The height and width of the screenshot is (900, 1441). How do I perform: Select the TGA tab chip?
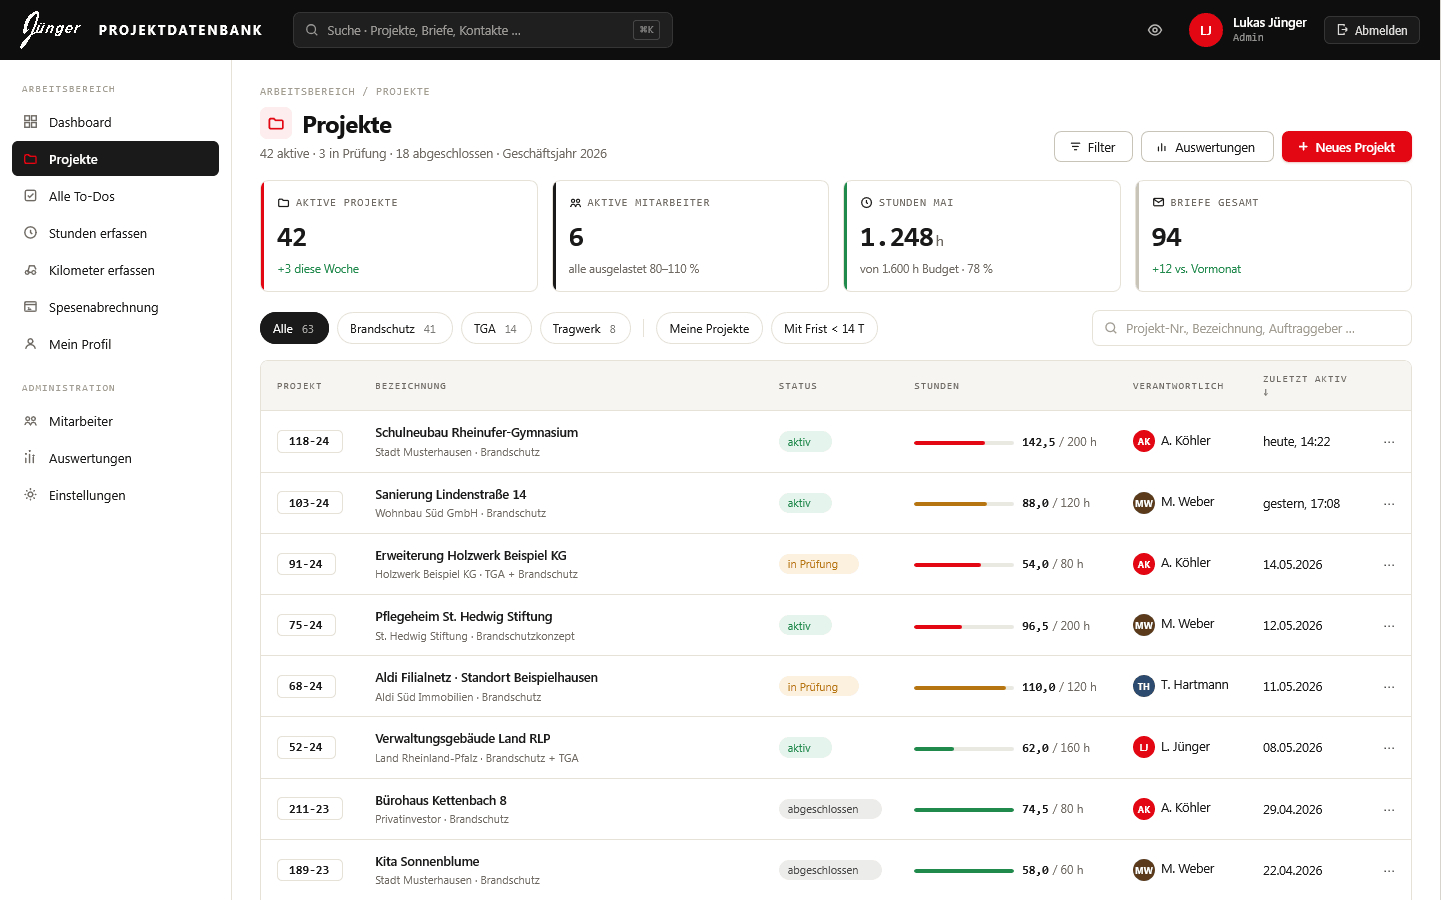click(x=496, y=328)
